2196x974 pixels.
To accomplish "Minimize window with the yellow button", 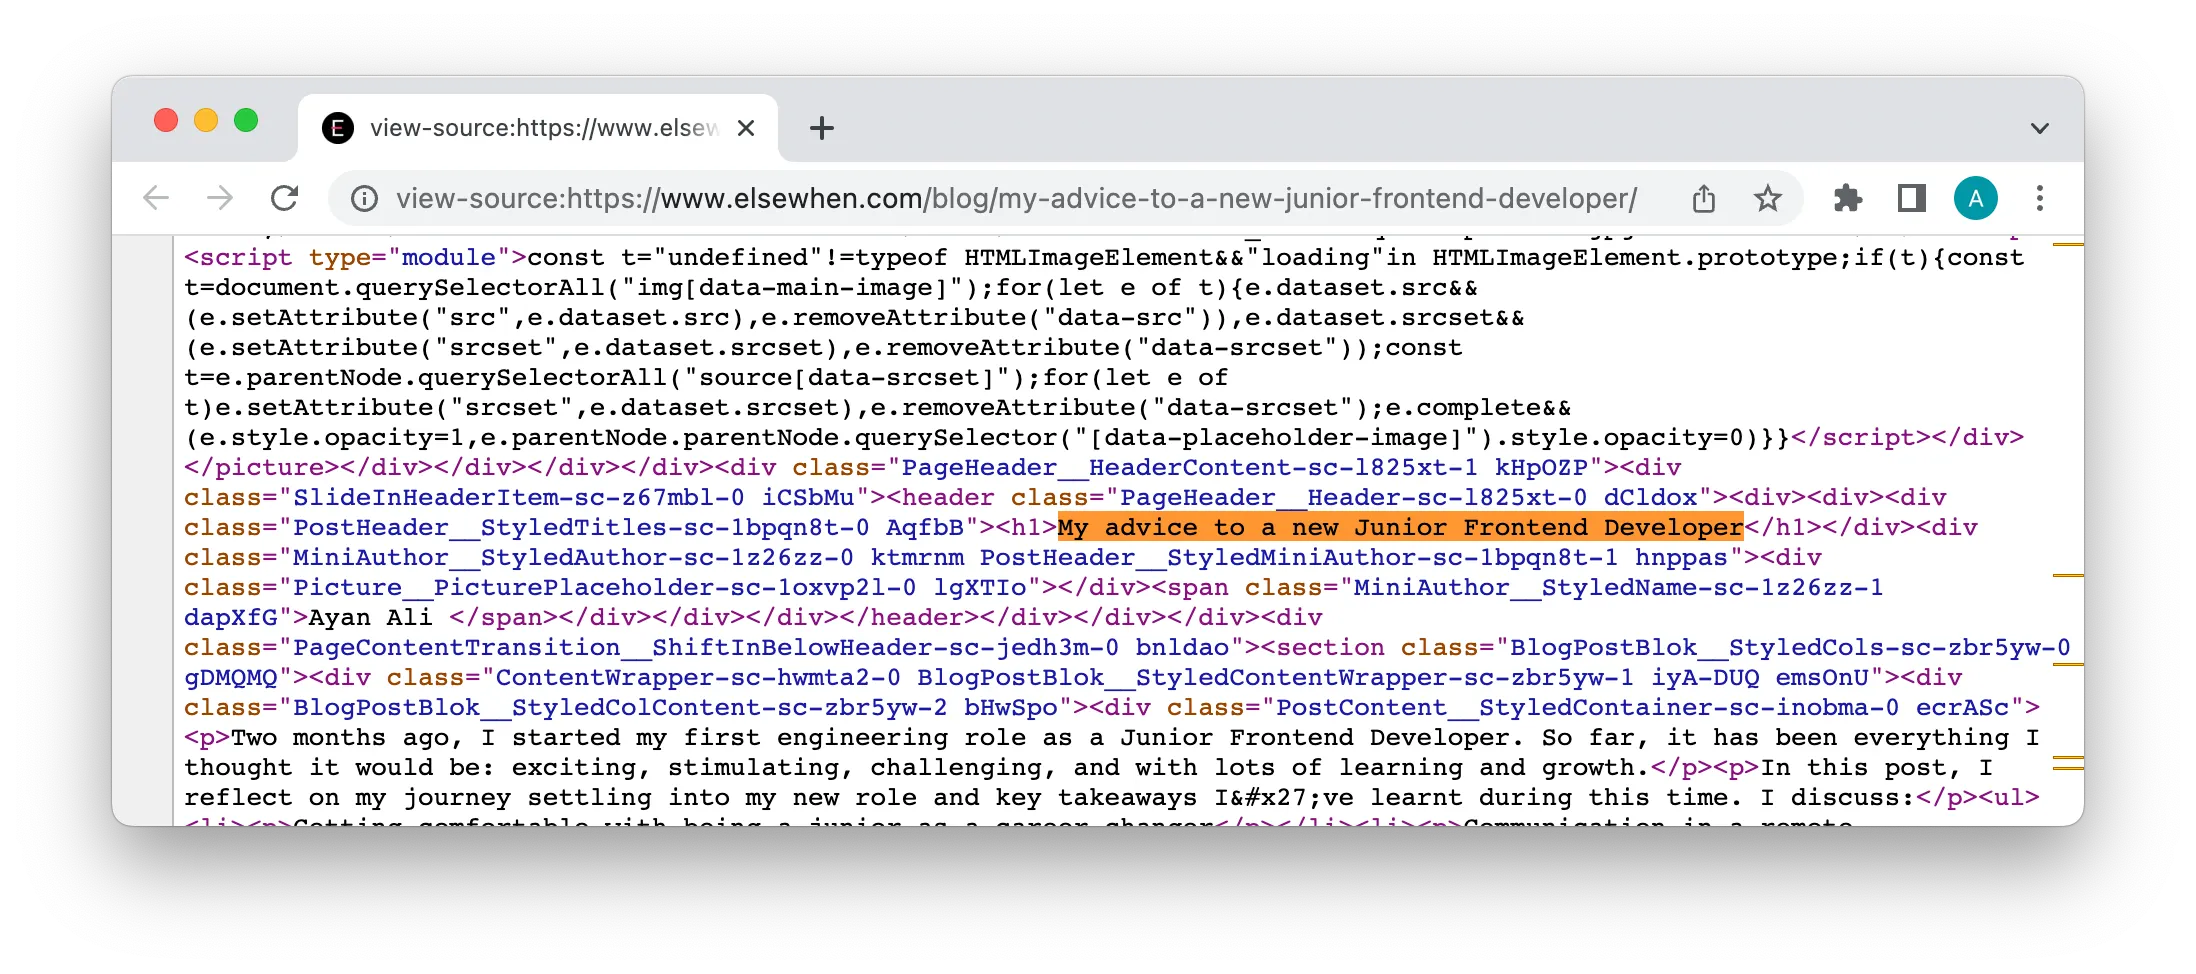I will (206, 121).
